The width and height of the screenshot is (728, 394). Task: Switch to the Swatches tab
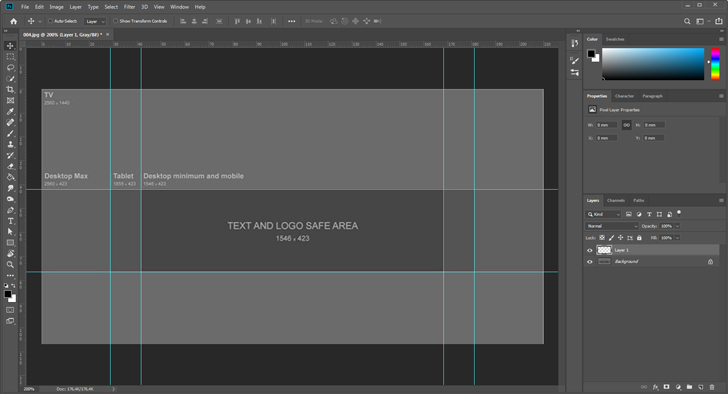[x=615, y=39]
